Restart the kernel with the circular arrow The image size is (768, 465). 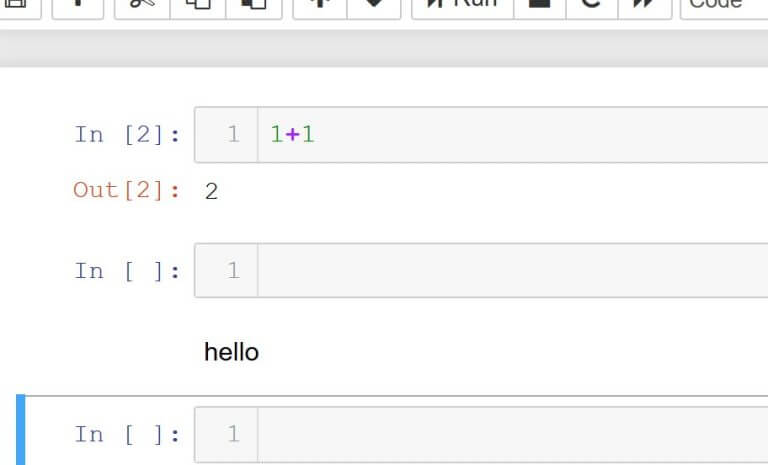[591, 5]
